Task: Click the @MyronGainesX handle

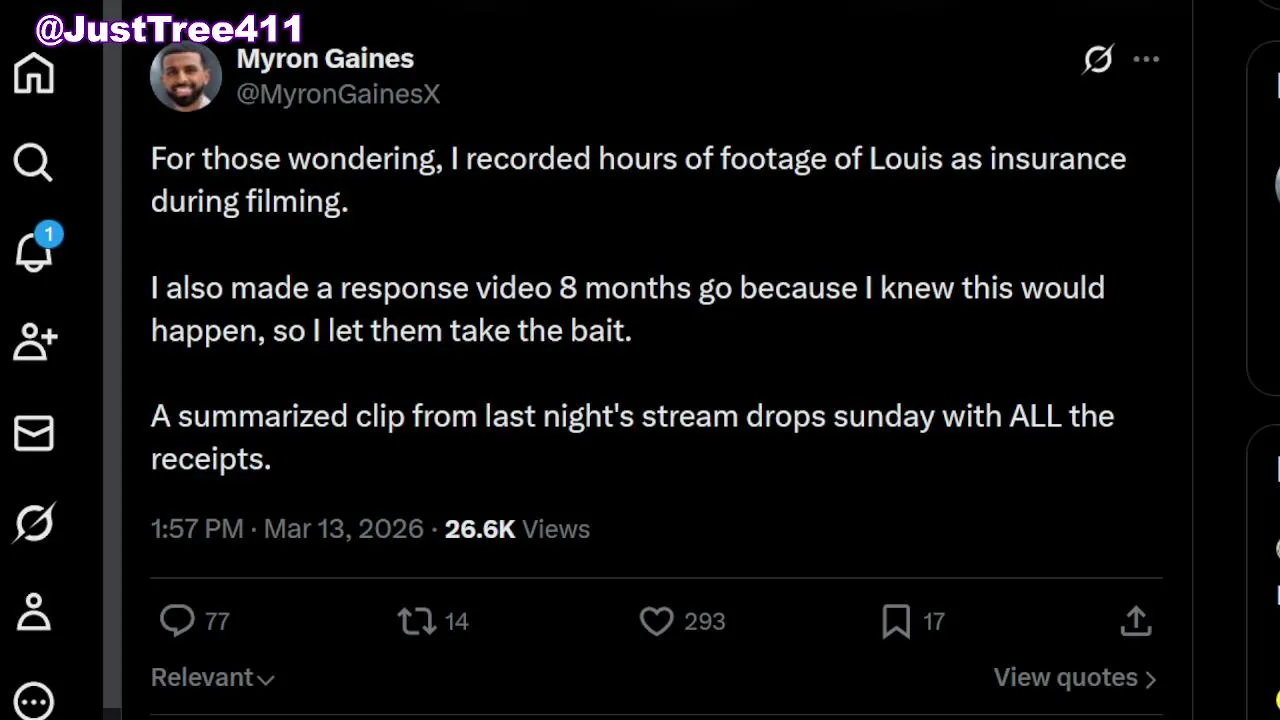Action: coord(338,94)
